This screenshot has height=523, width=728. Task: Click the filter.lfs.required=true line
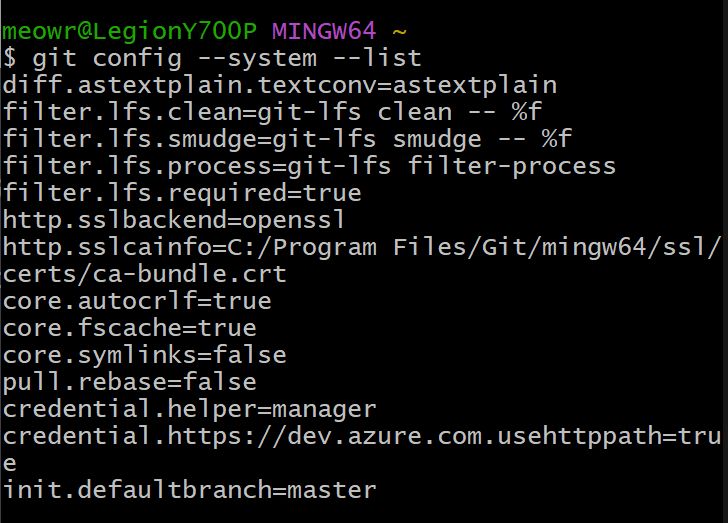(x=182, y=193)
